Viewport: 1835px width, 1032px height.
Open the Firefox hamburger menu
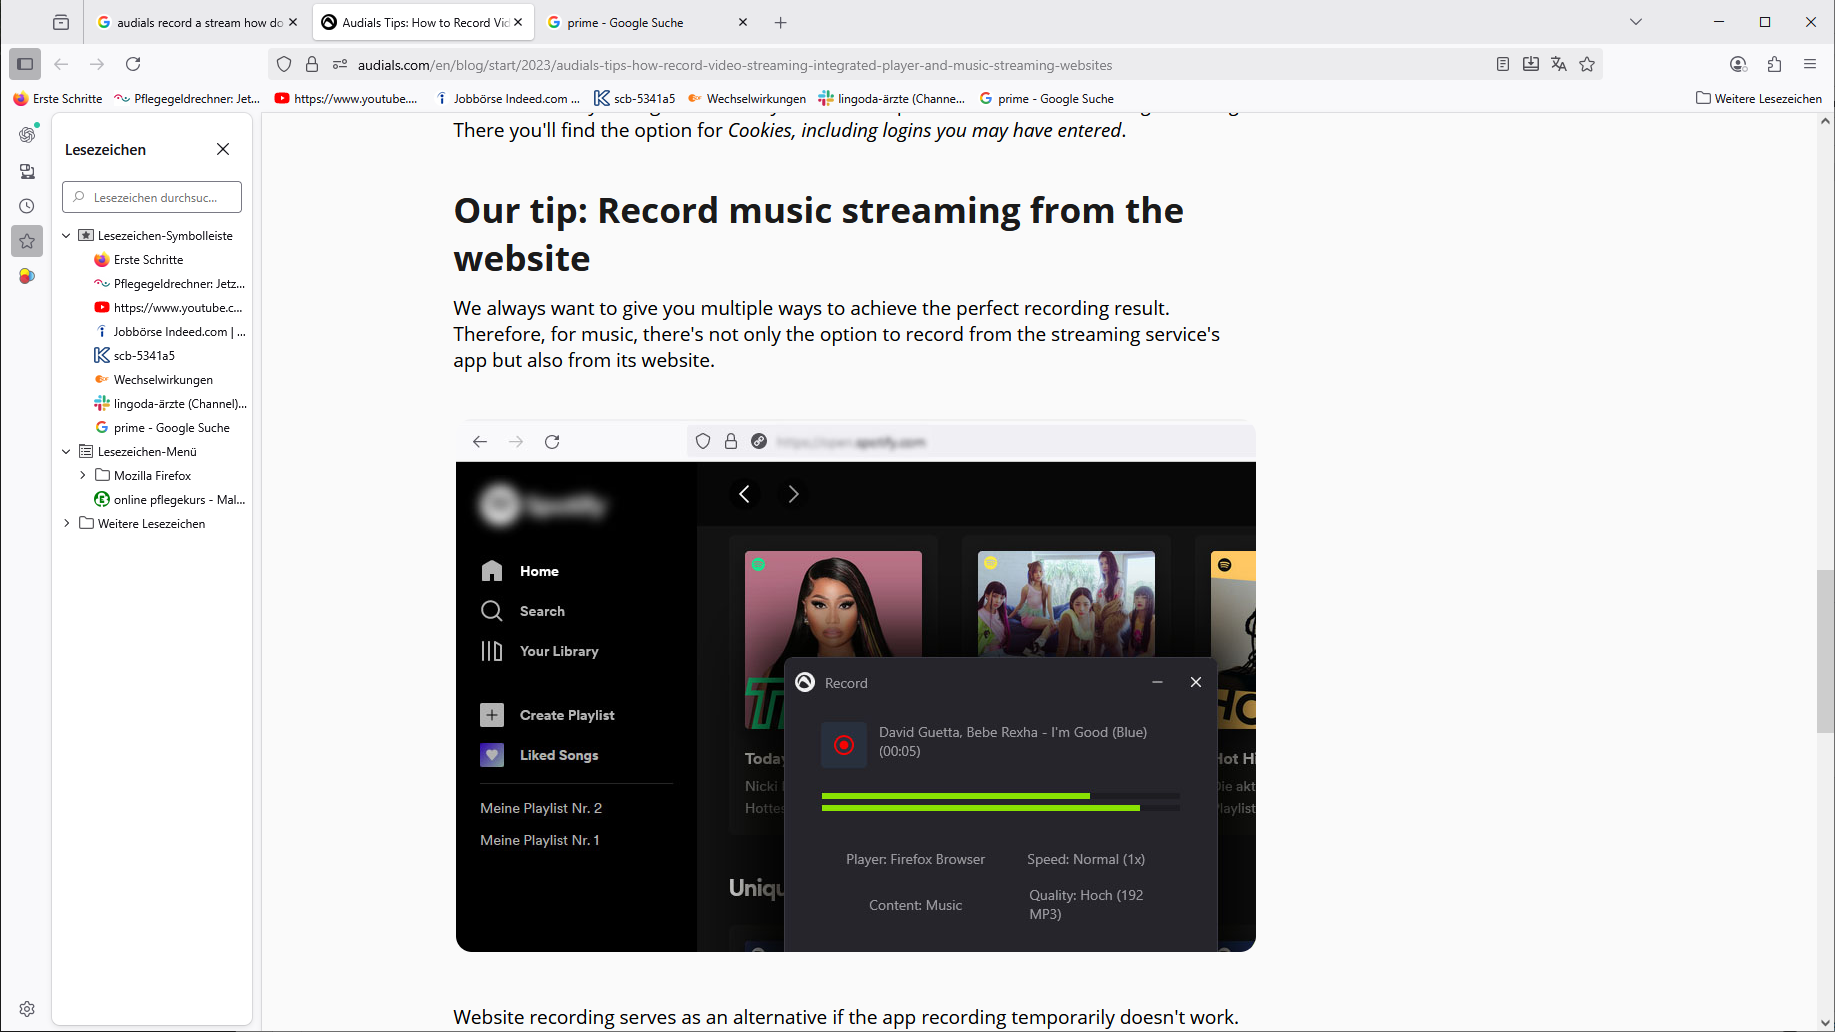tap(1810, 64)
